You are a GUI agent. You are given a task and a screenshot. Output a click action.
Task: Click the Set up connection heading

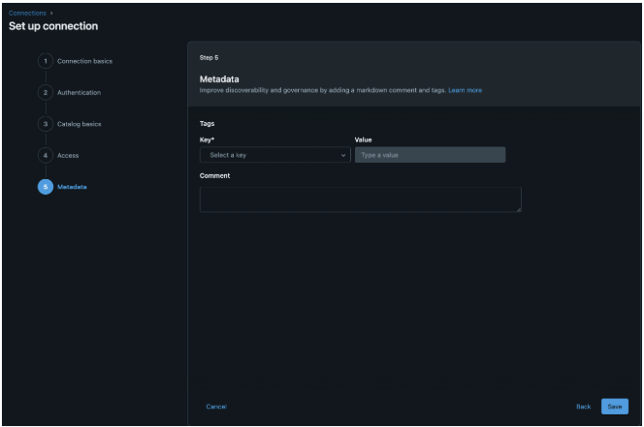(53, 26)
